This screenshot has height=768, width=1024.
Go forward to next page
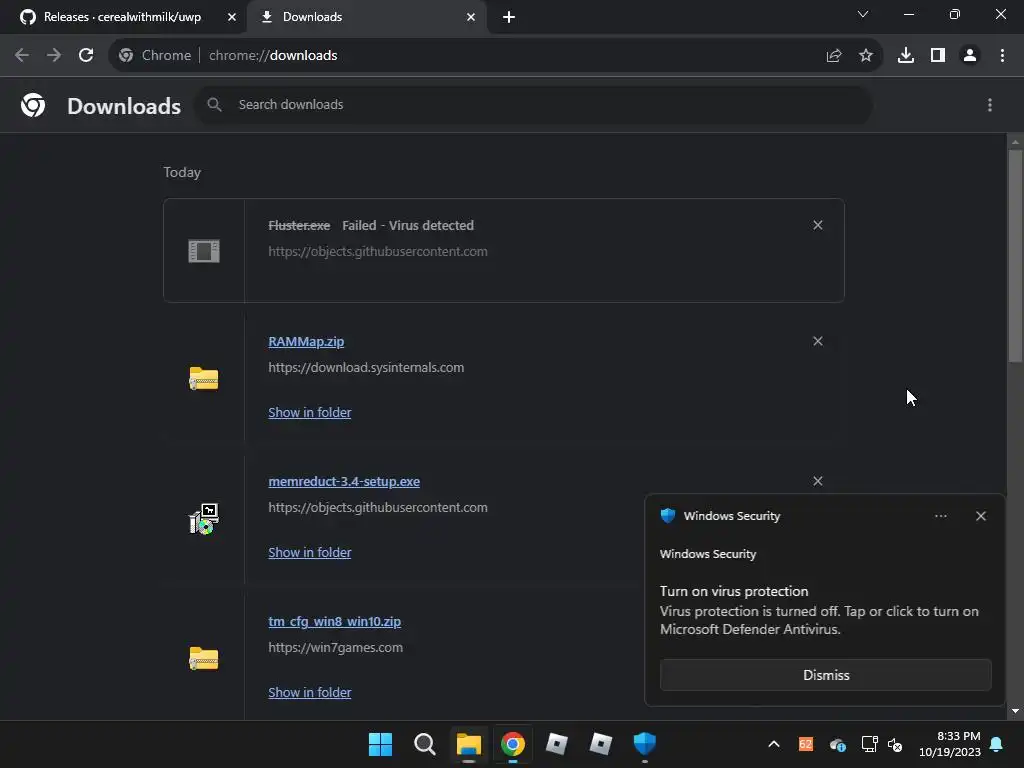54,56
